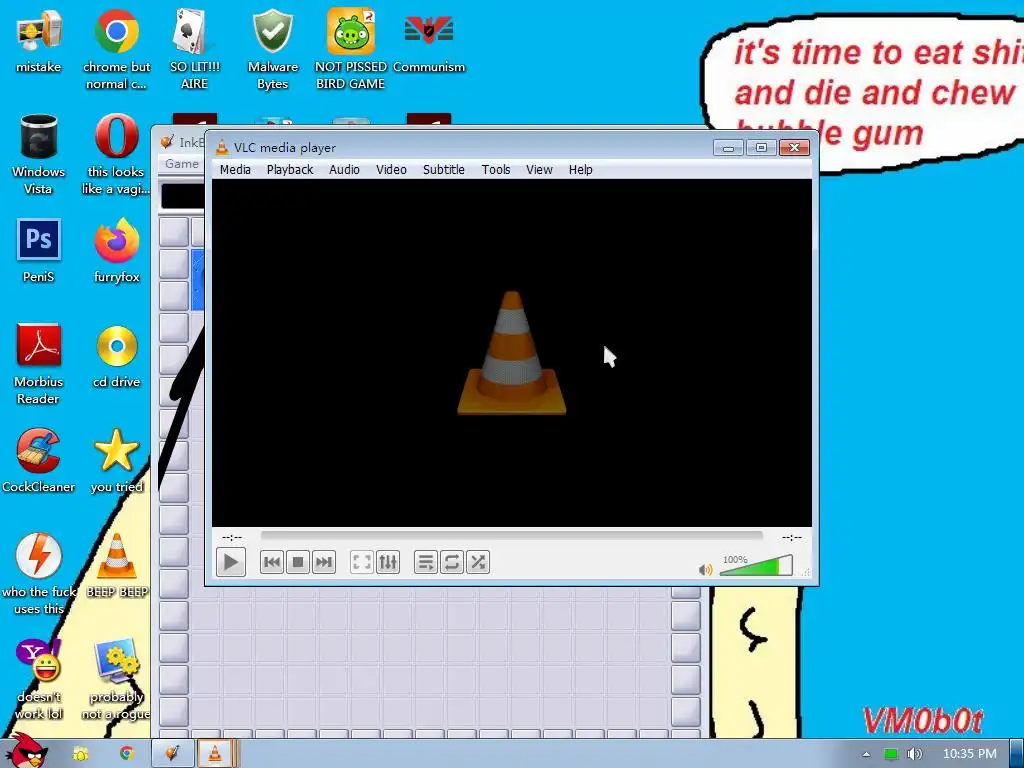This screenshot has height=768, width=1024.
Task: Select the 'you tried' star icon
Action: (116, 461)
